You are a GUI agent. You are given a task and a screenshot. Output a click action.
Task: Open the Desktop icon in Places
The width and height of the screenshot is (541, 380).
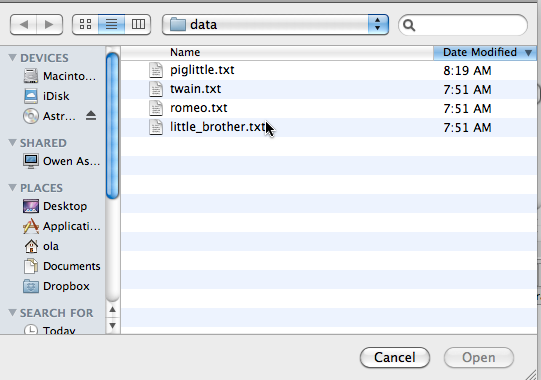tap(31, 206)
